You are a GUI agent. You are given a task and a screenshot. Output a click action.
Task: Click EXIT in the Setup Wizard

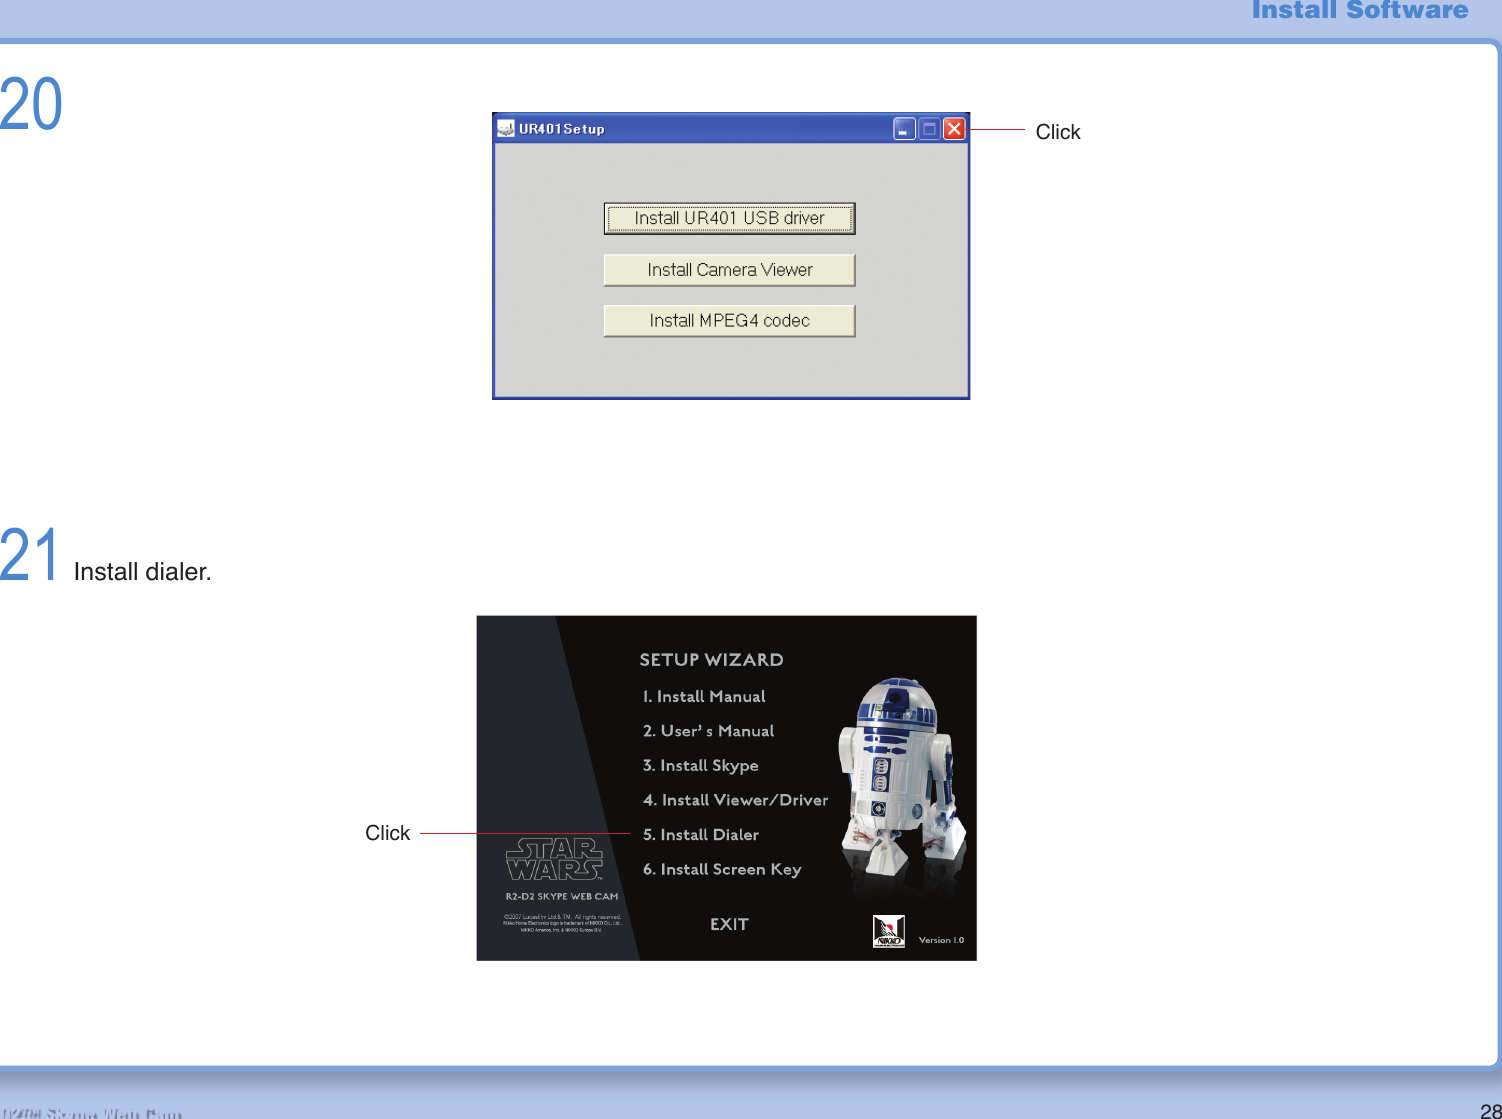(x=729, y=924)
